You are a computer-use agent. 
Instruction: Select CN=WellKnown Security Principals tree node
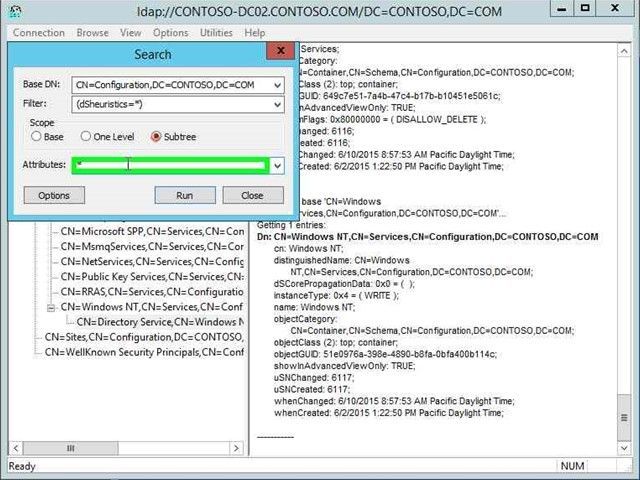click(x=144, y=352)
